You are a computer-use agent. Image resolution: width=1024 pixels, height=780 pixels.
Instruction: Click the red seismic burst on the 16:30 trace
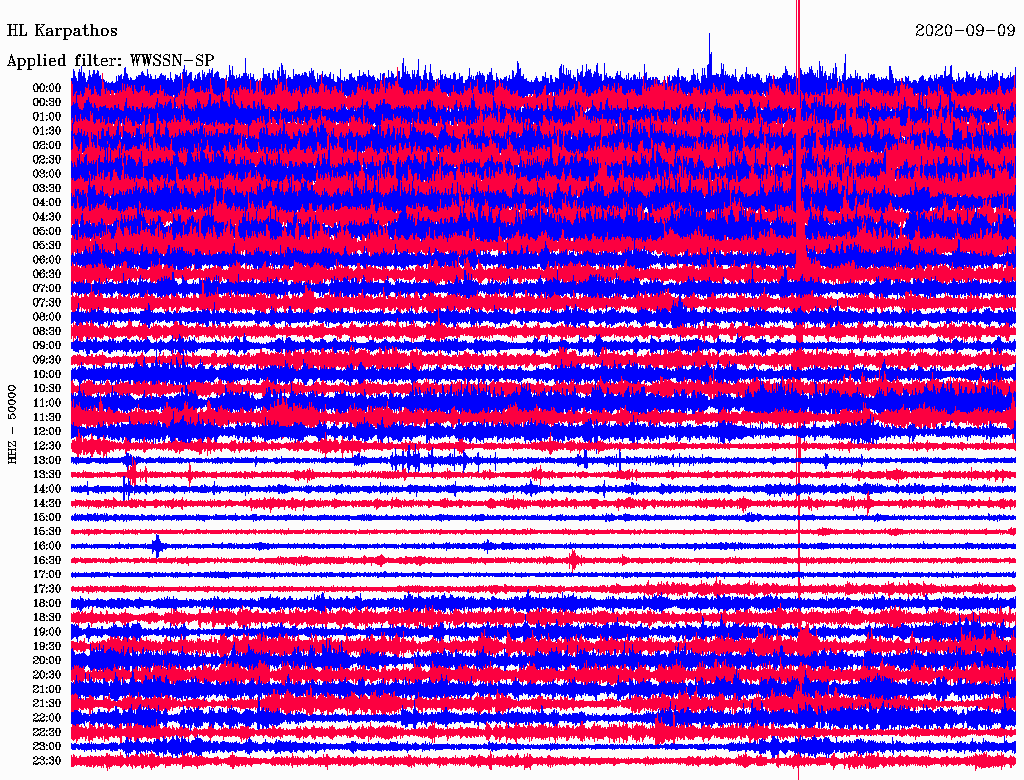573,561
